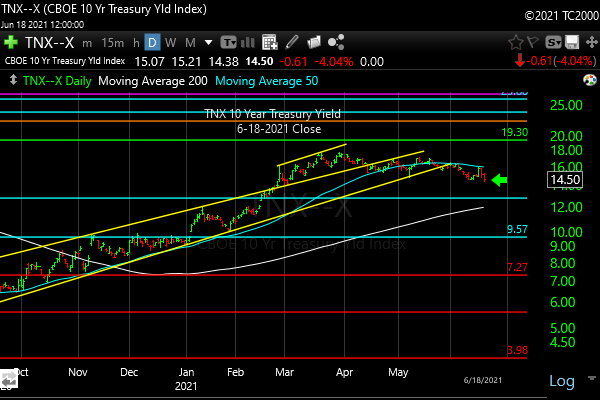Screen dimensions: 600x400
Task: Click the green plus add-symbol icon
Action: click(x=11, y=42)
